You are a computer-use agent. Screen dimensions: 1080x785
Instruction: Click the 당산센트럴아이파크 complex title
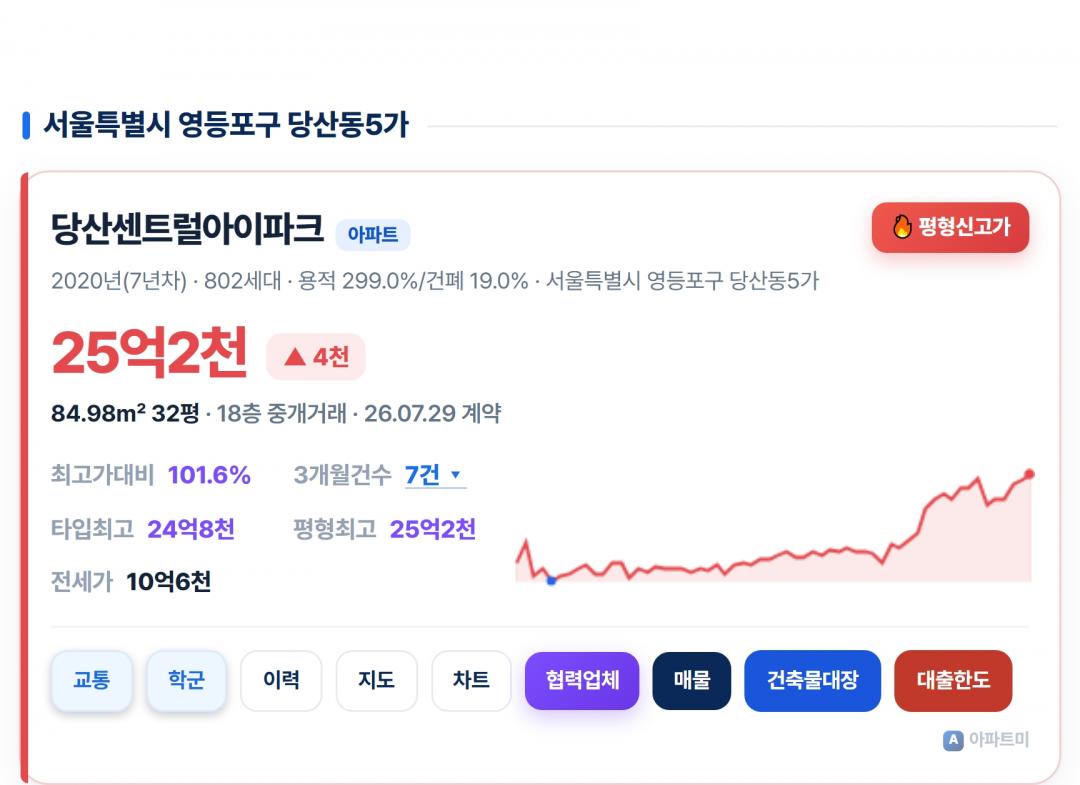pos(187,228)
